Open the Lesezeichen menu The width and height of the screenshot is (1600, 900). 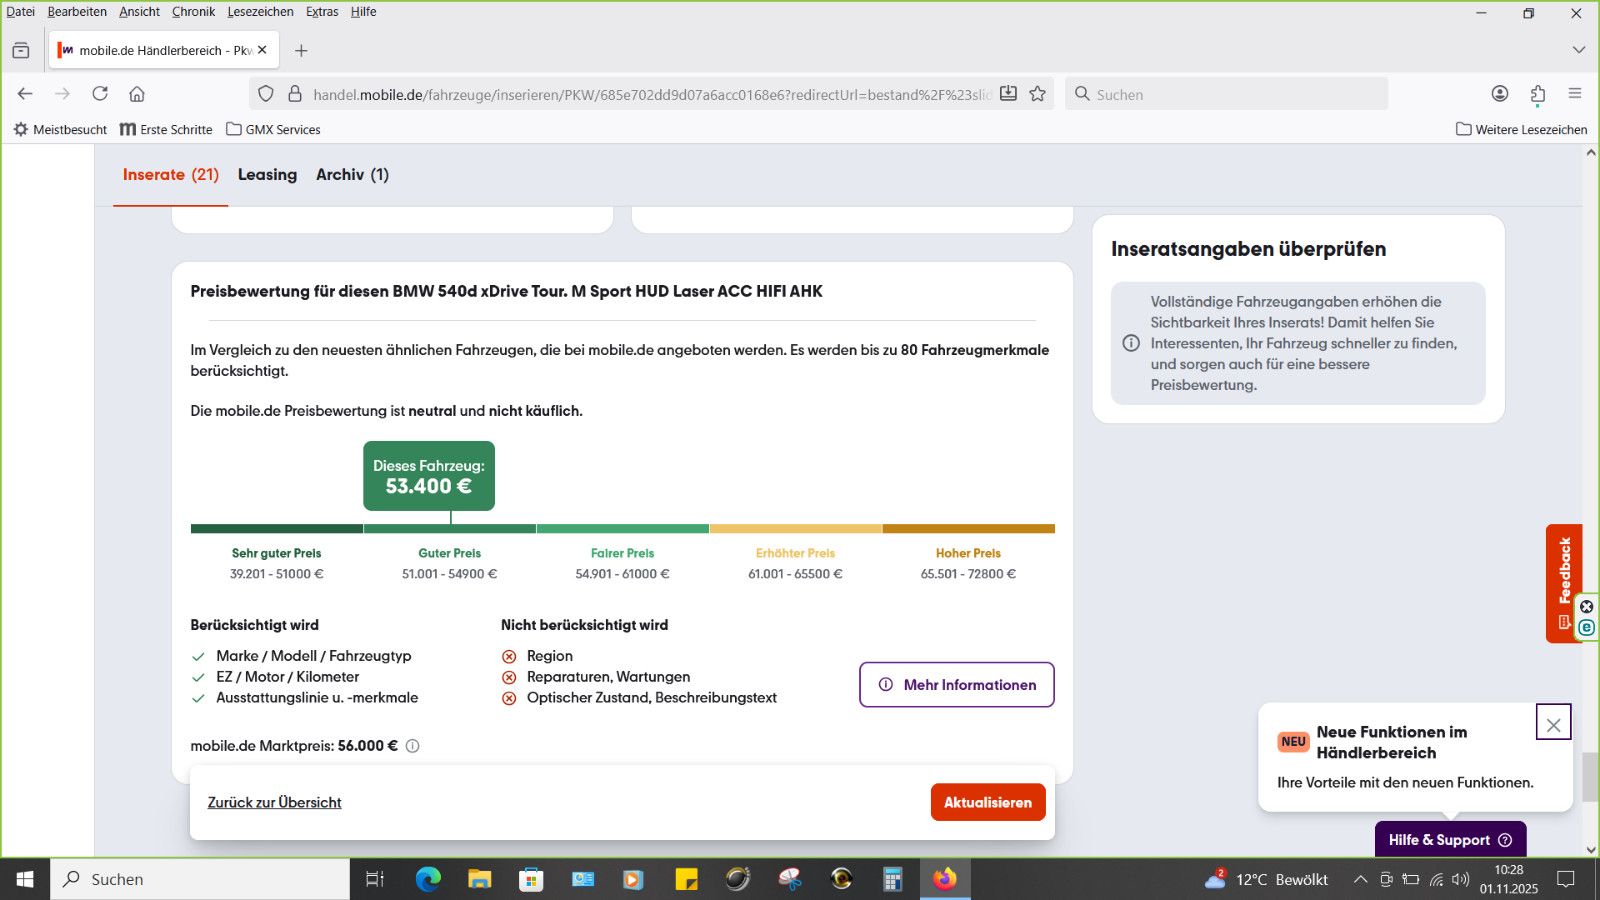[260, 12]
